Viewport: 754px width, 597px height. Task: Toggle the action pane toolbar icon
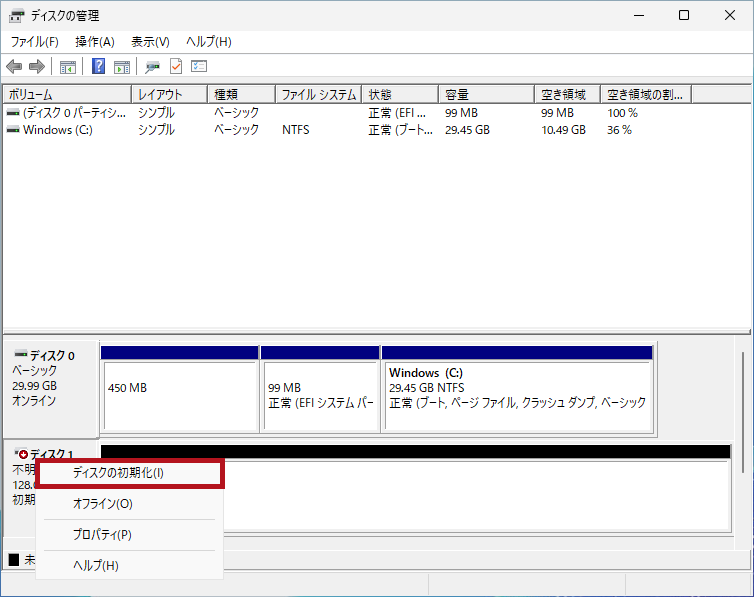(x=122, y=67)
